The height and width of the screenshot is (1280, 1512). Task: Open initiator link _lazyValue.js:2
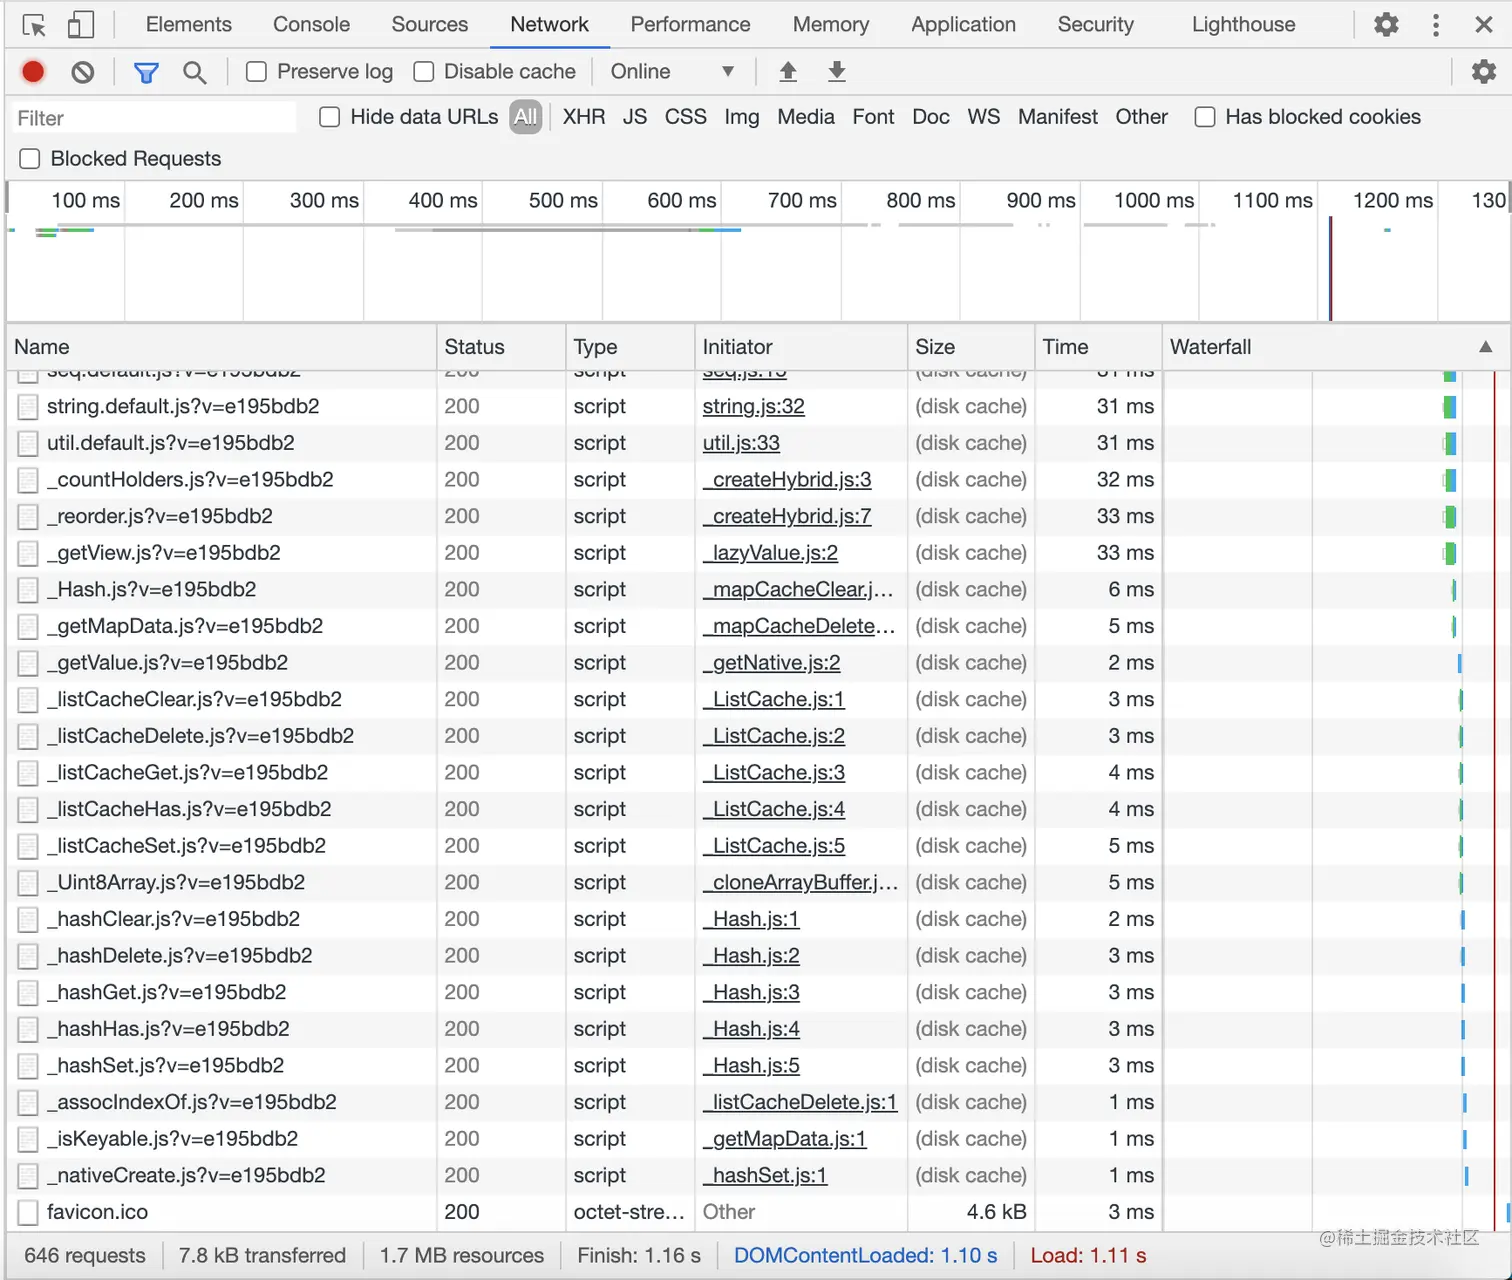coord(771,553)
